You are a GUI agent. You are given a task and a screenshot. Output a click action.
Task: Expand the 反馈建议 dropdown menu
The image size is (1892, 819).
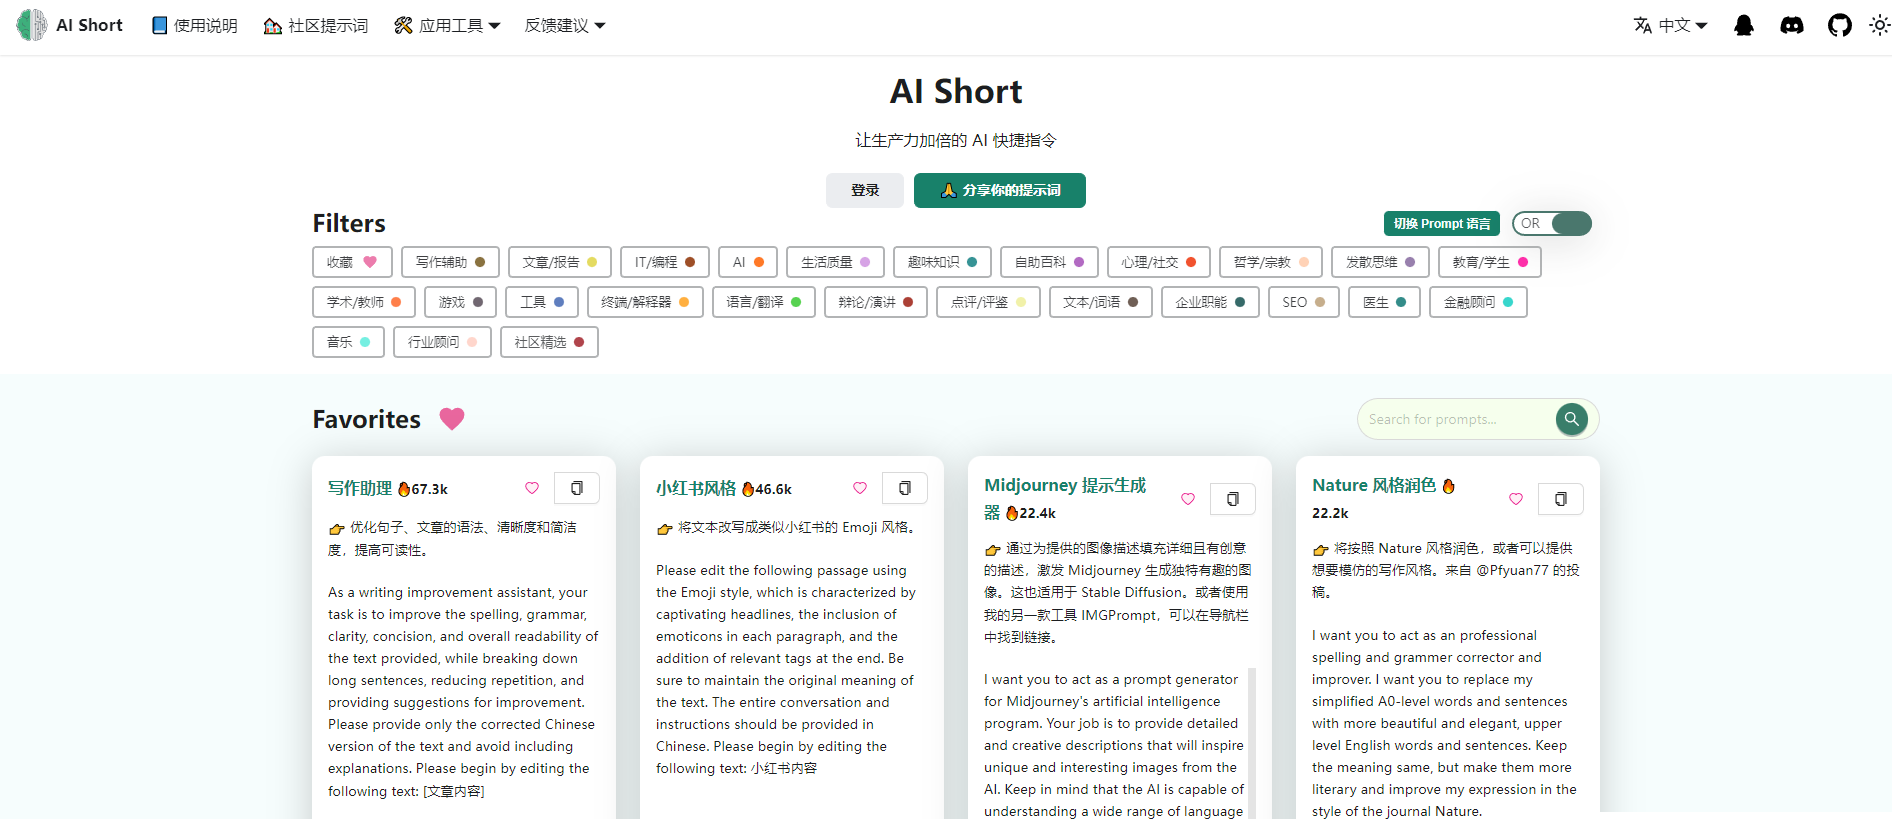[565, 25]
